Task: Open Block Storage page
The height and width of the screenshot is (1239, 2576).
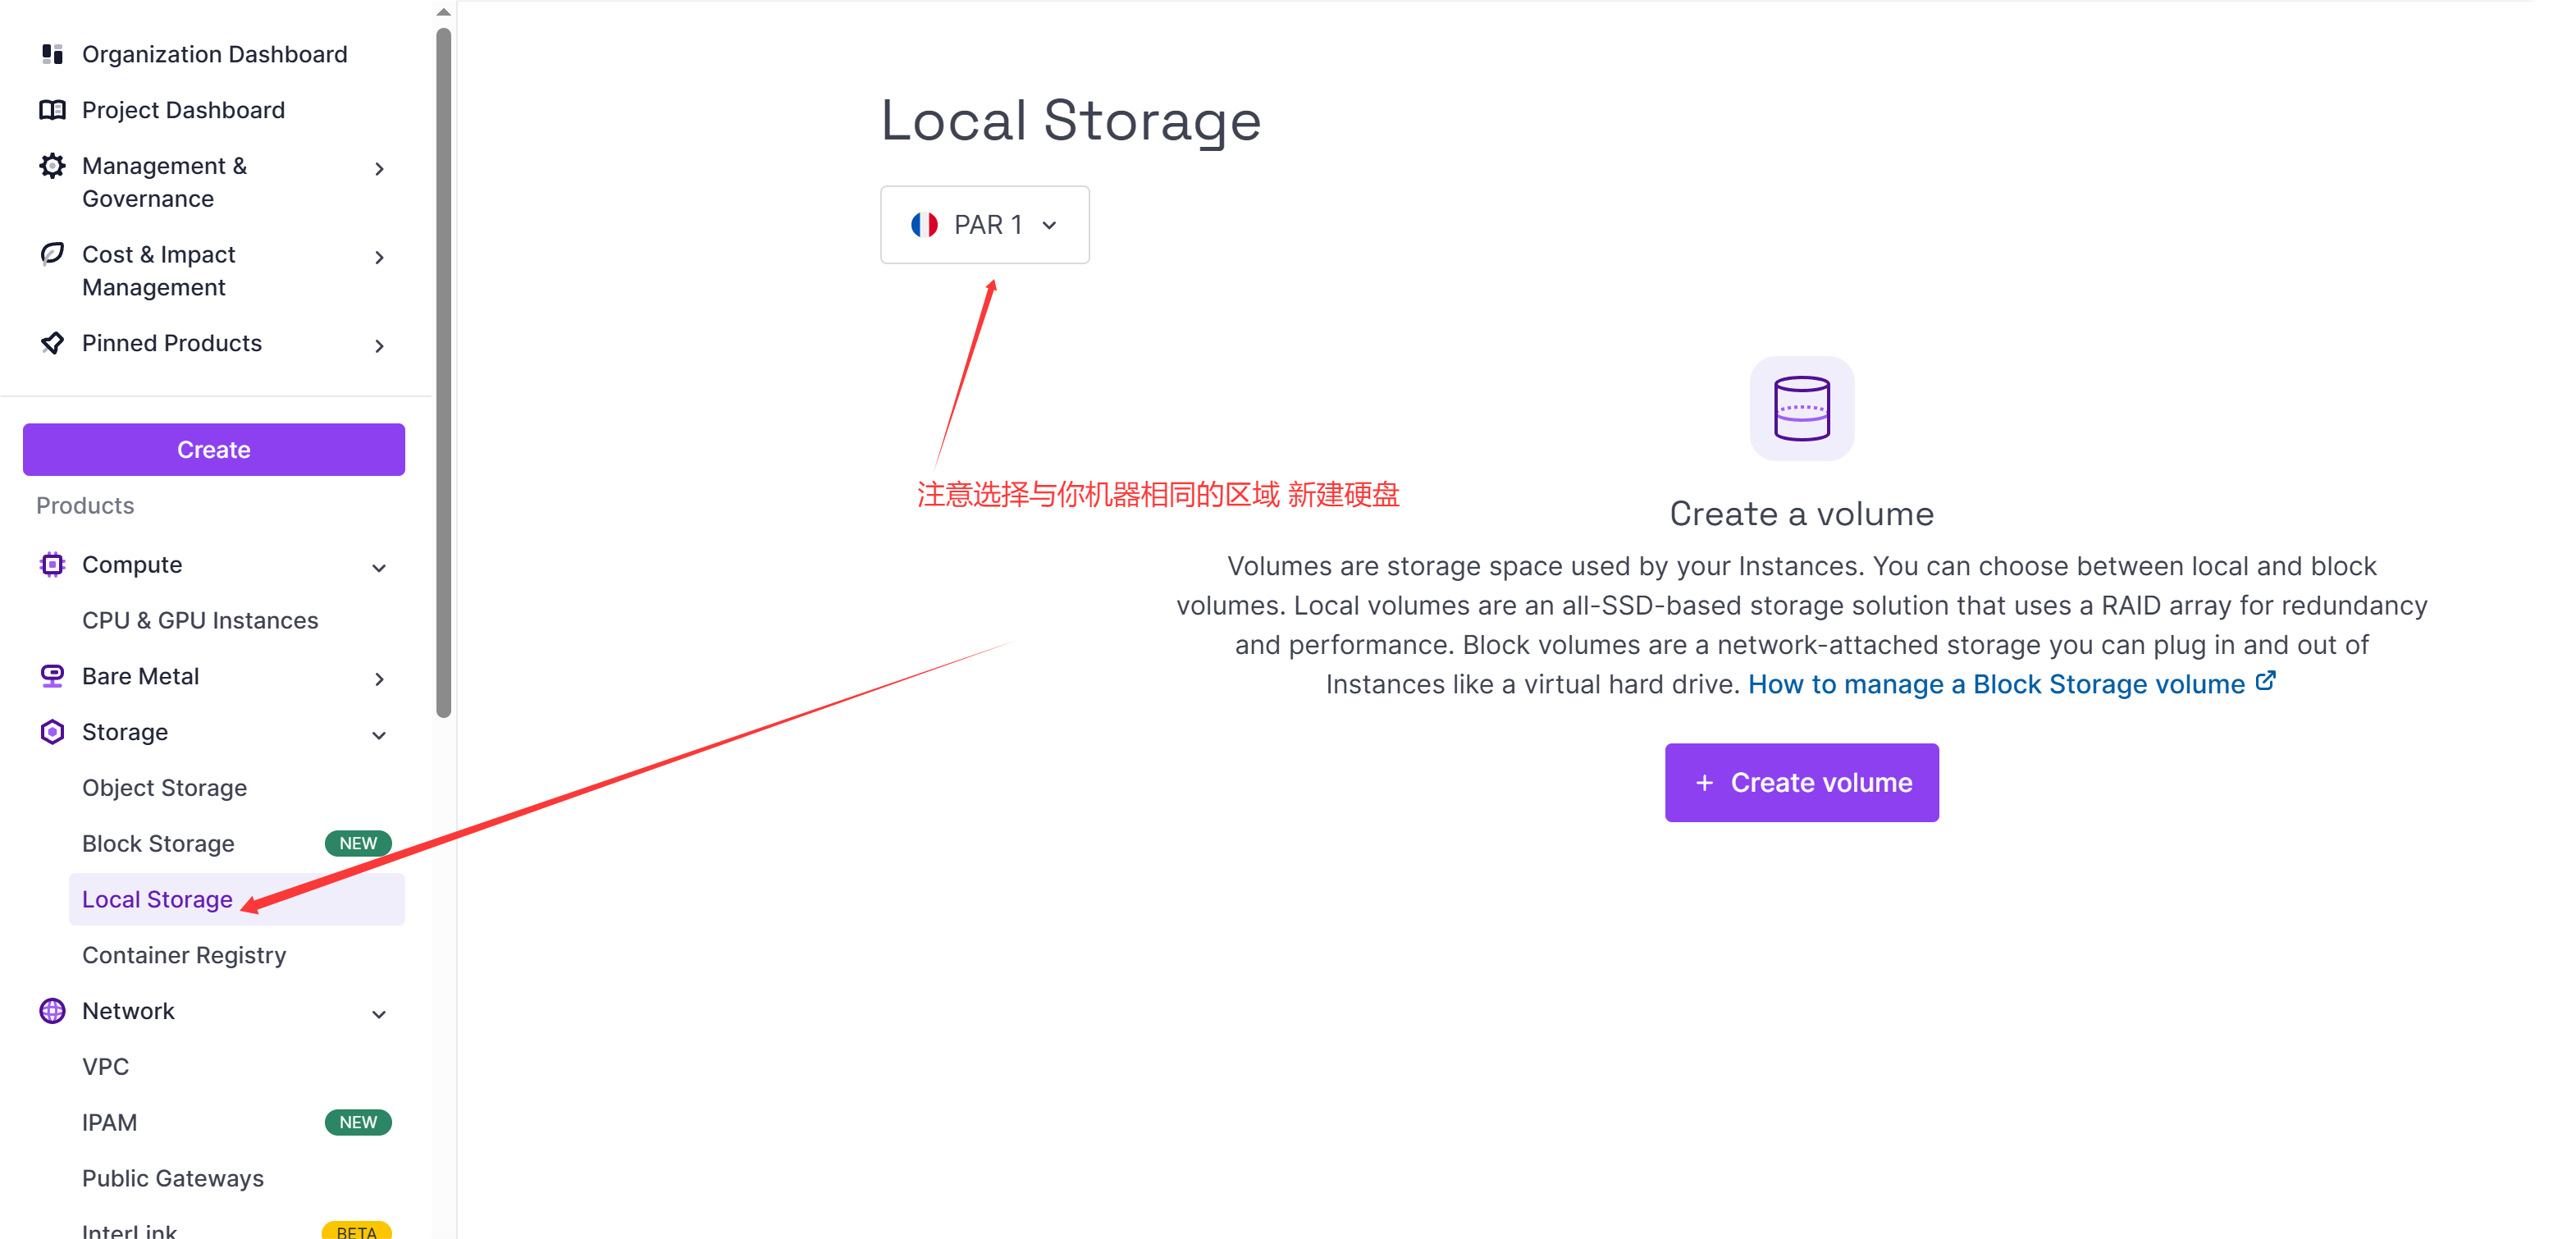Action: (158, 844)
